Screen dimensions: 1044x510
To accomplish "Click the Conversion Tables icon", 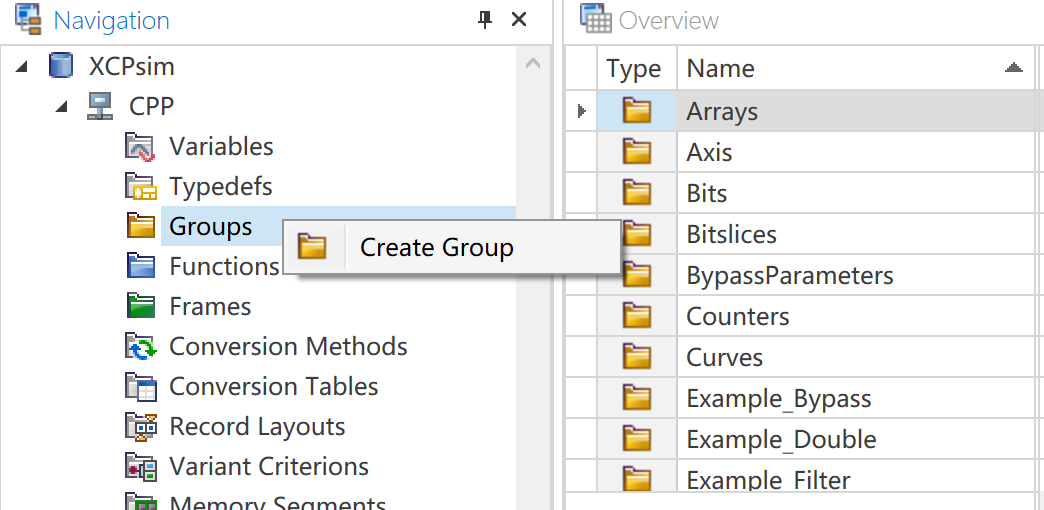I will pos(141,387).
